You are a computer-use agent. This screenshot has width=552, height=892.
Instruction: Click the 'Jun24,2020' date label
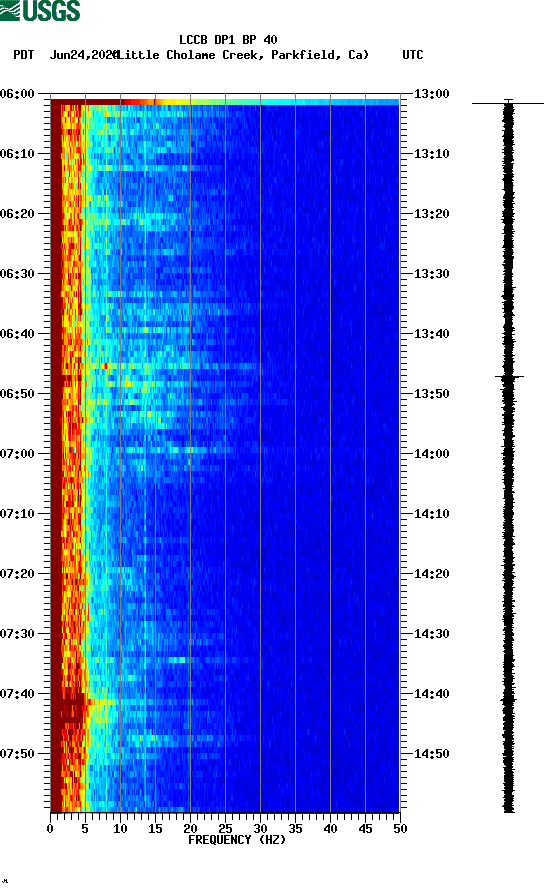point(84,55)
